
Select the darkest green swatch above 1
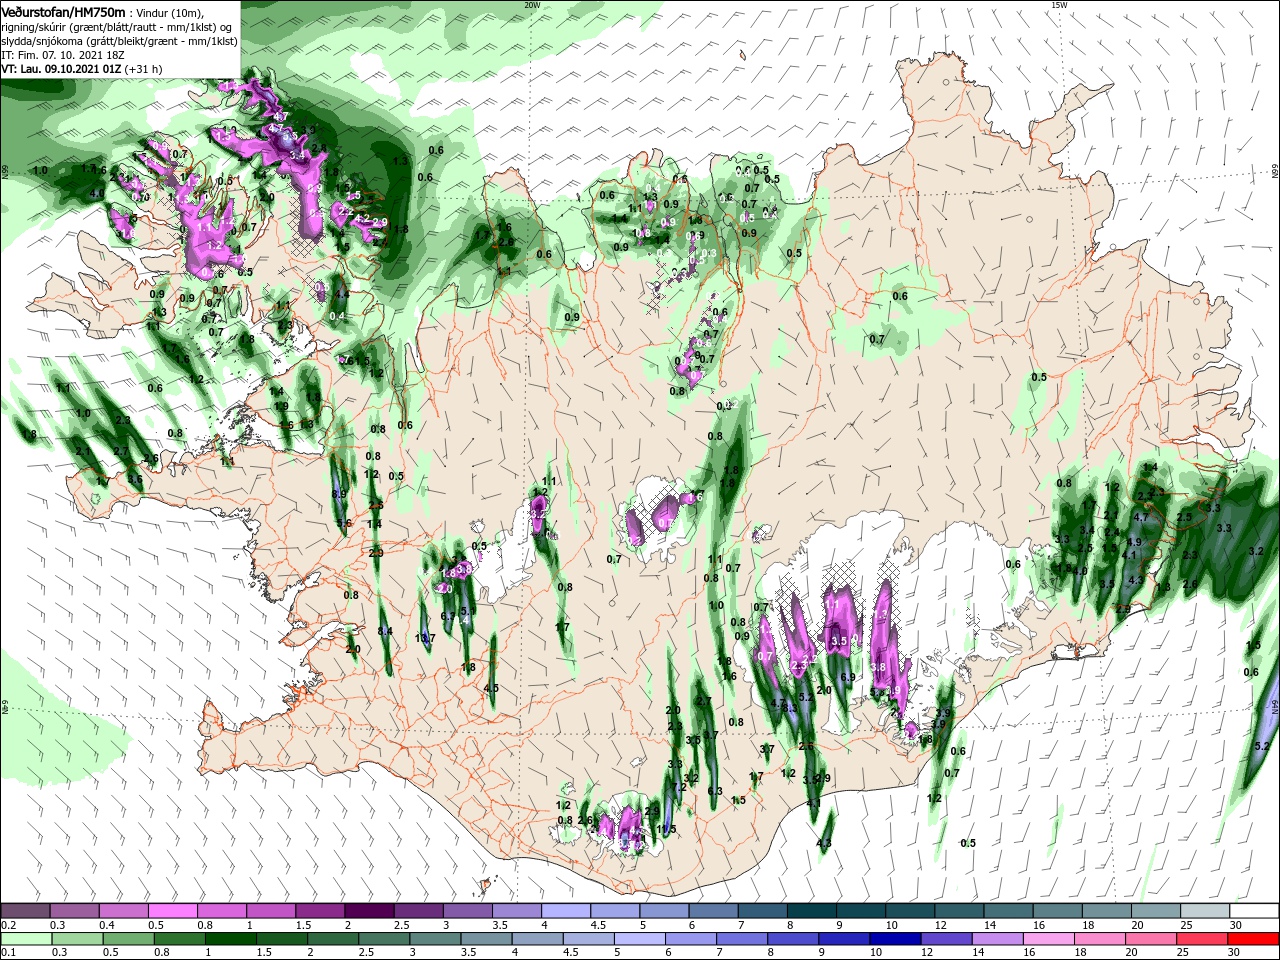pos(230,938)
